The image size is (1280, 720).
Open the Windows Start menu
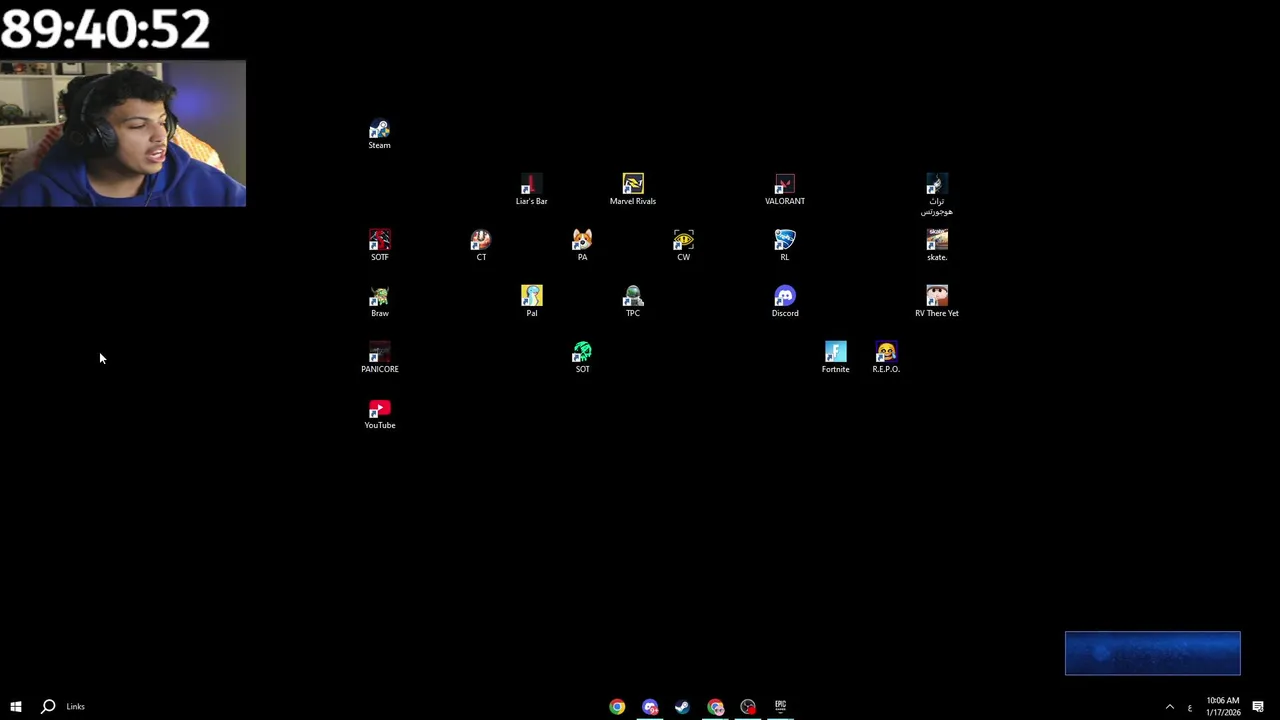[15, 707]
